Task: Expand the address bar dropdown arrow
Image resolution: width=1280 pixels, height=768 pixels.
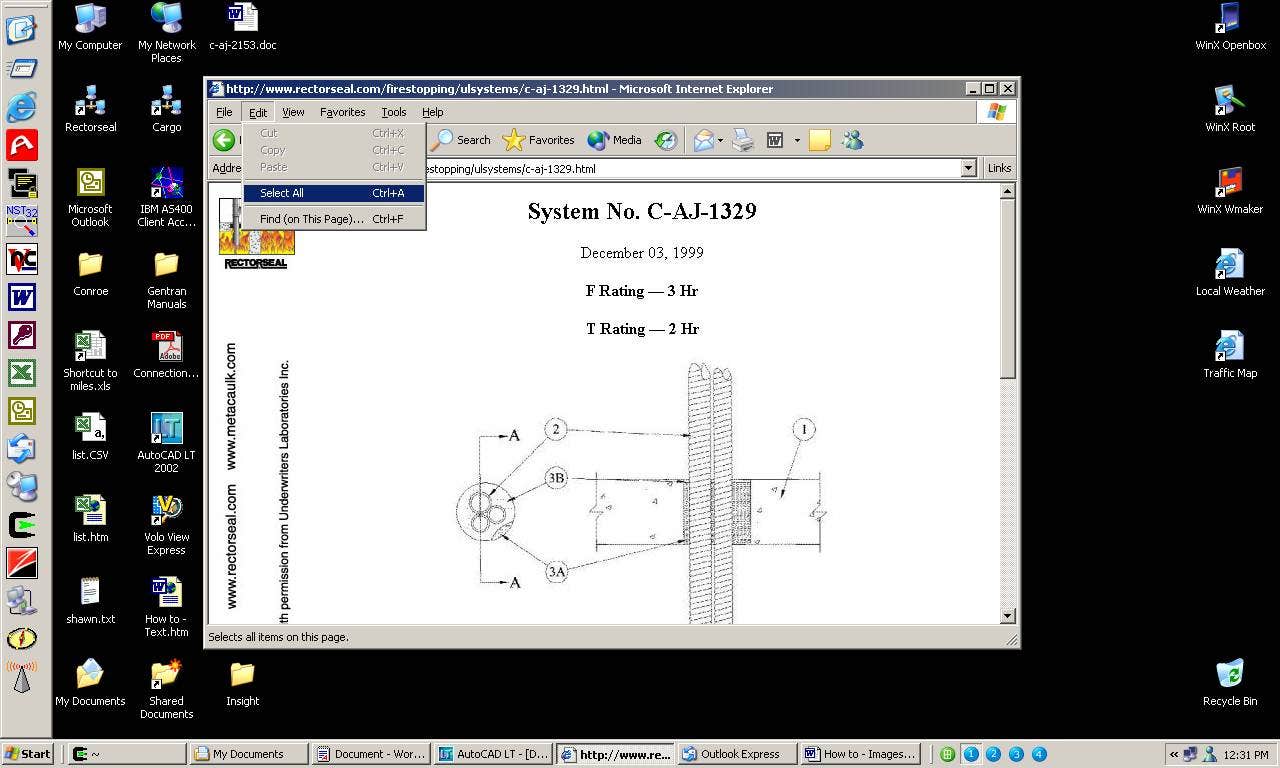Action: pos(968,168)
